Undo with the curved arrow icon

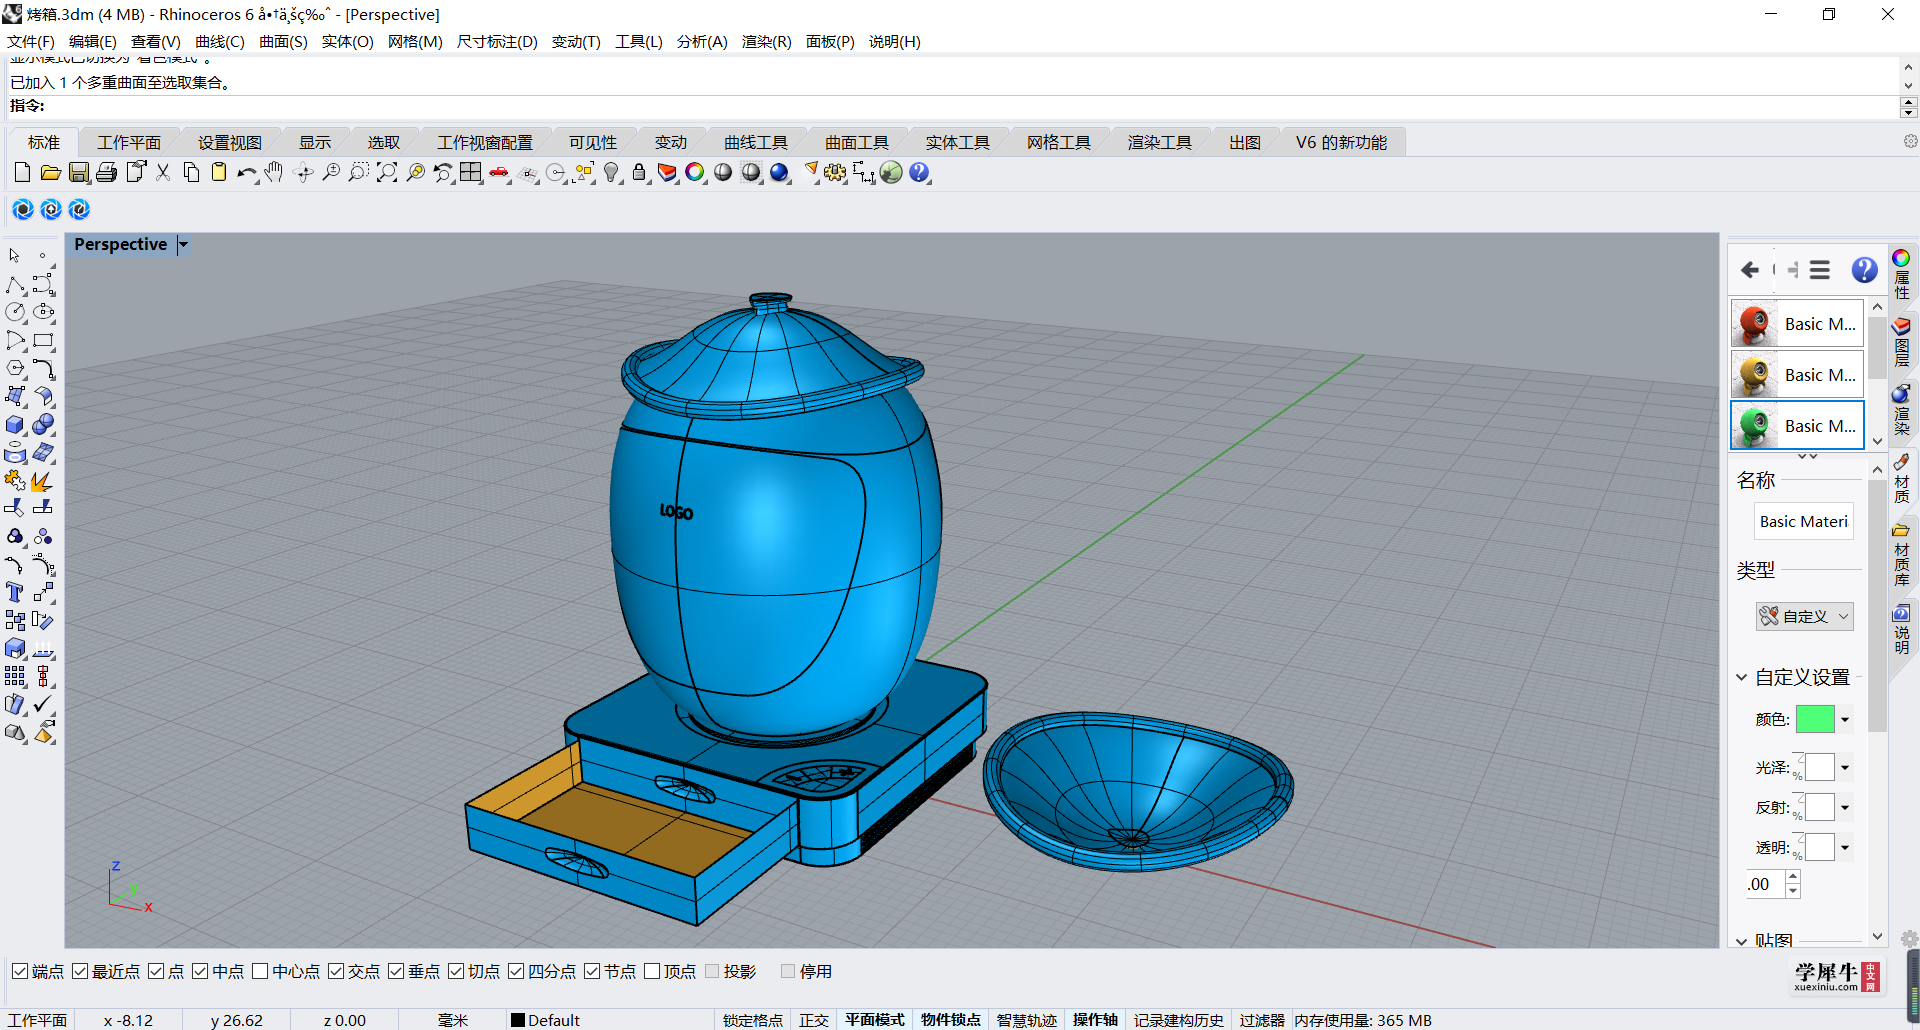pyautogui.click(x=246, y=173)
